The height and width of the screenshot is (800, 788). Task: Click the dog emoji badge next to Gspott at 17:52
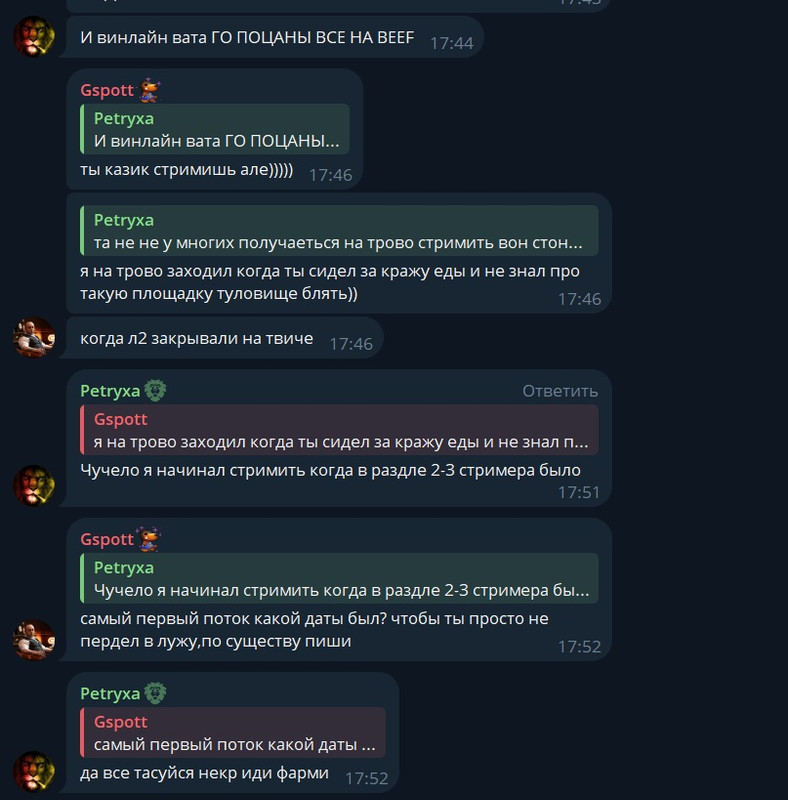[x=149, y=539]
